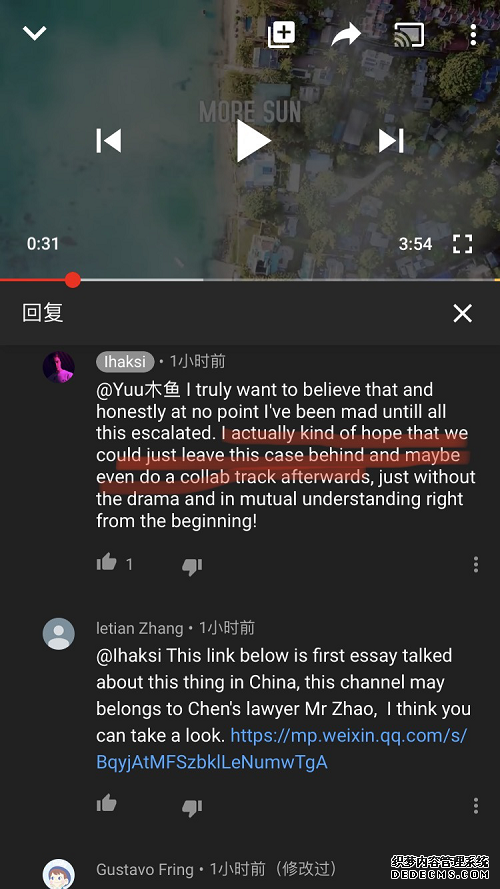Play the paused video
This screenshot has height=889, width=500.
click(x=253, y=141)
